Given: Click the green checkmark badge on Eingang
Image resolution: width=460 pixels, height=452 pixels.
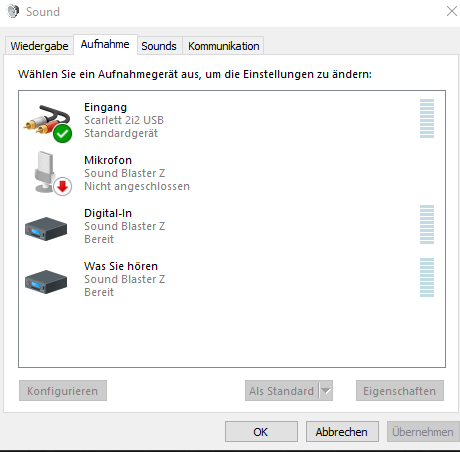Looking at the screenshot, I should click(x=62, y=134).
